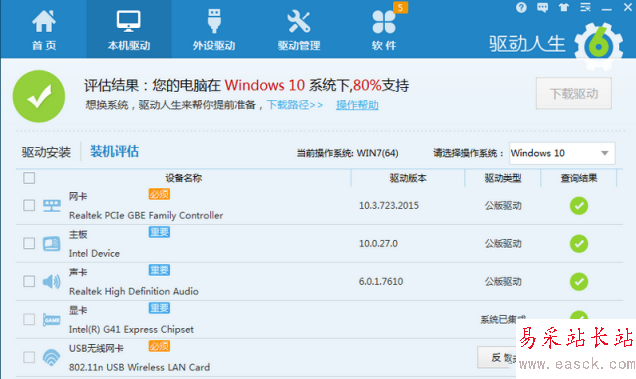Click green result check for 主板 row
The image size is (636, 379).
coord(579,243)
